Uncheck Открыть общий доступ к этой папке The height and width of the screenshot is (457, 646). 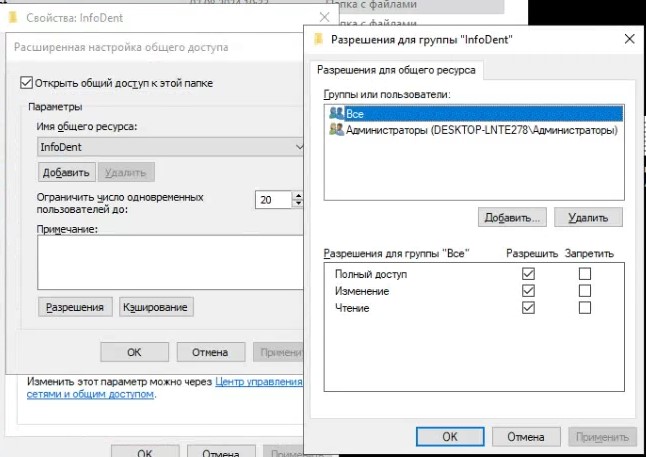point(26,82)
